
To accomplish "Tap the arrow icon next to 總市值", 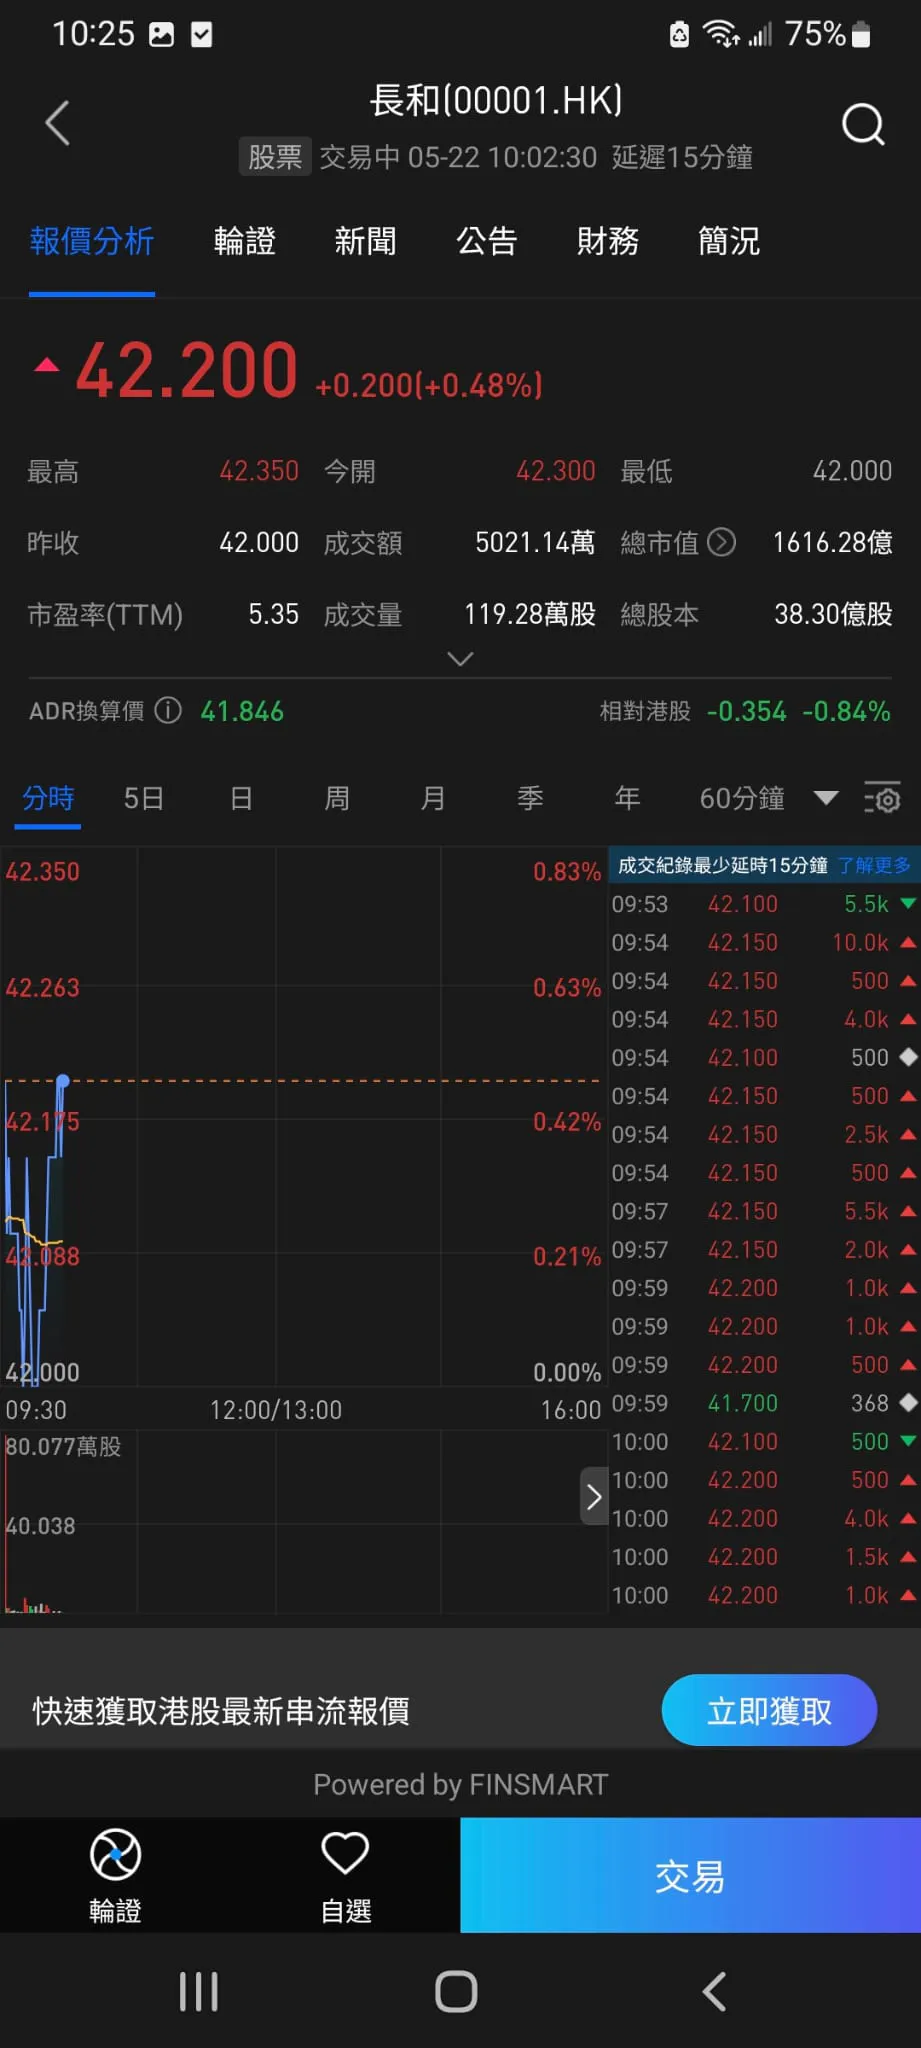I will click(721, 542).
